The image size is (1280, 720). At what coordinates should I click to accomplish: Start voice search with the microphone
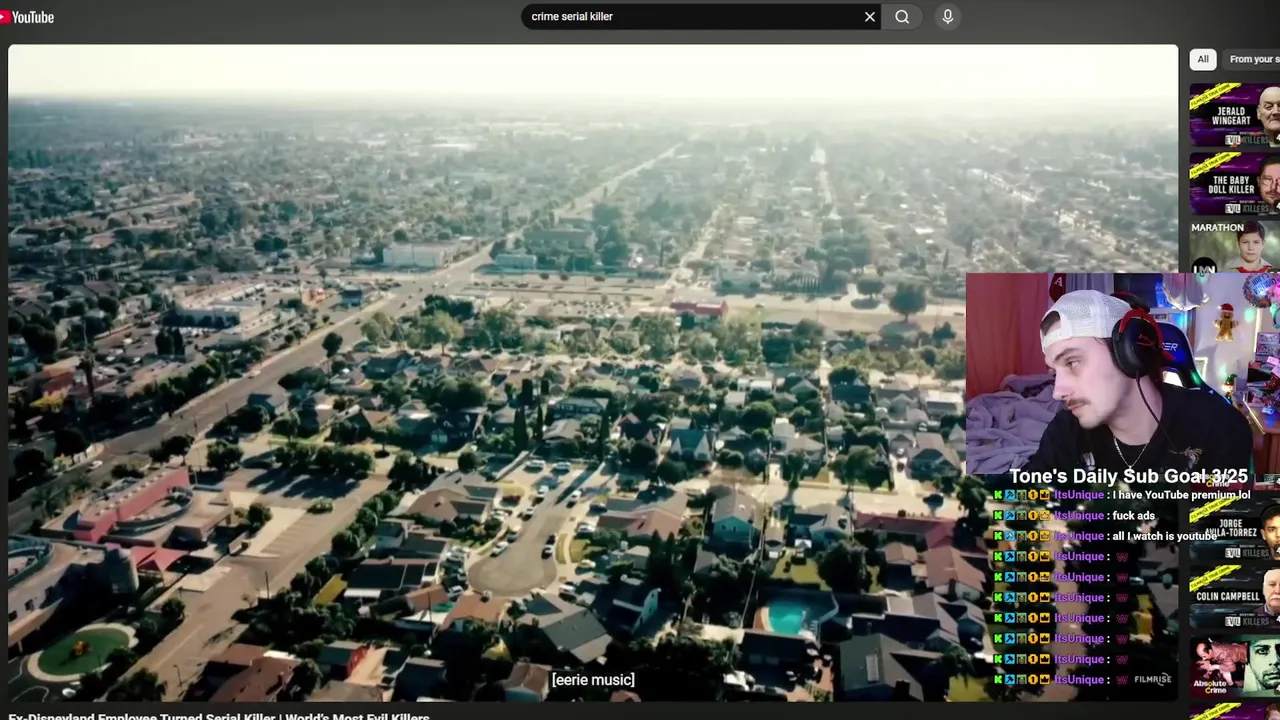pyautogui.click(x=948, y=16)
